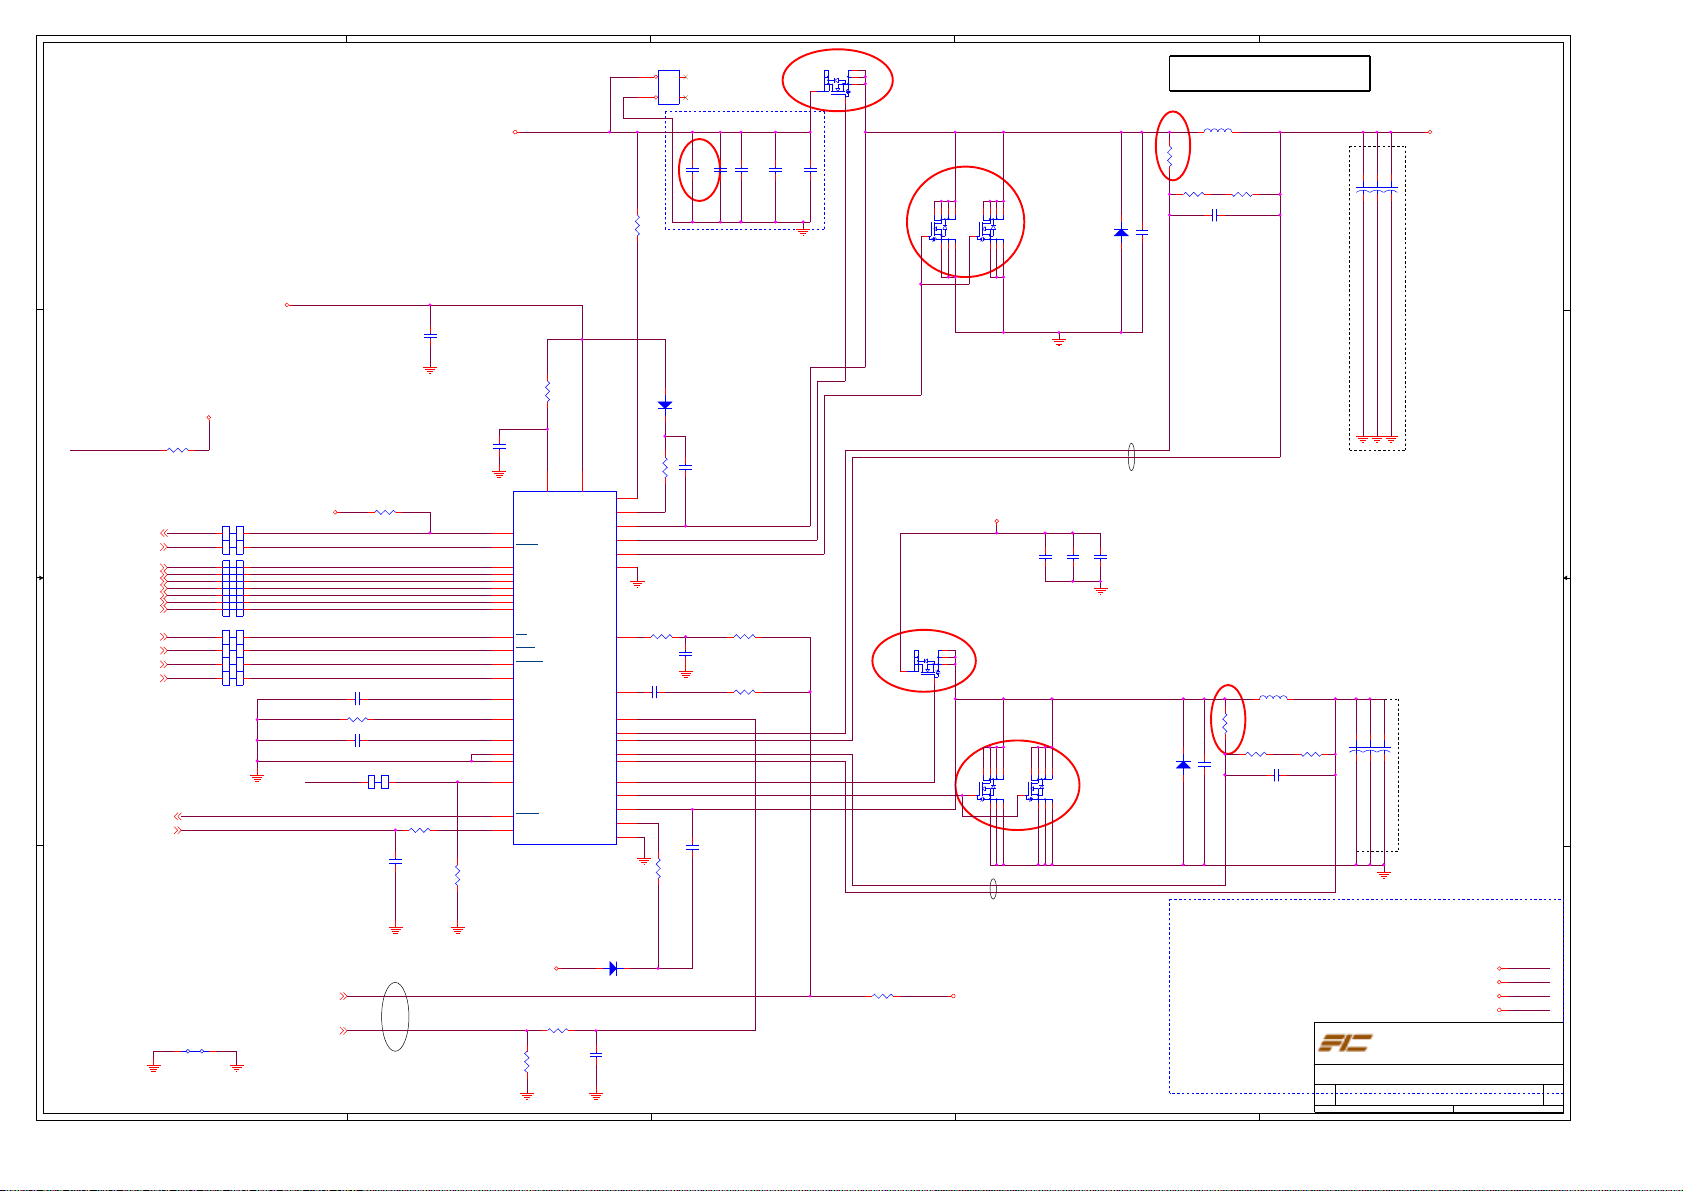The width and height of the screenshot is (1683, 1191).
Task: Click the empty black-bordered title box above the schematic
Action: click(x=1270, y=74)
